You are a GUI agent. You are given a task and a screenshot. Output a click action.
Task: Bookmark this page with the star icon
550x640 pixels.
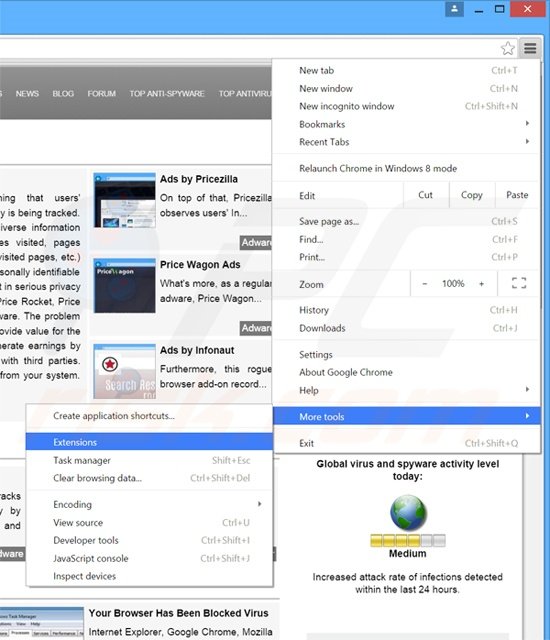(508, 49)
